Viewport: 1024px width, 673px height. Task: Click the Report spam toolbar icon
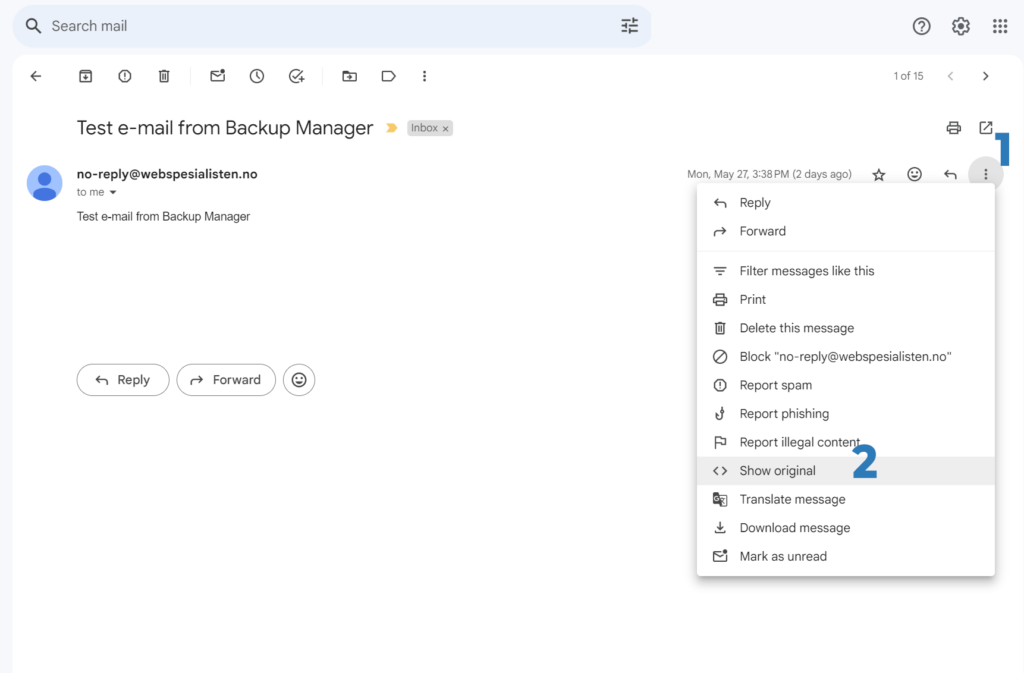pos(125,76)
